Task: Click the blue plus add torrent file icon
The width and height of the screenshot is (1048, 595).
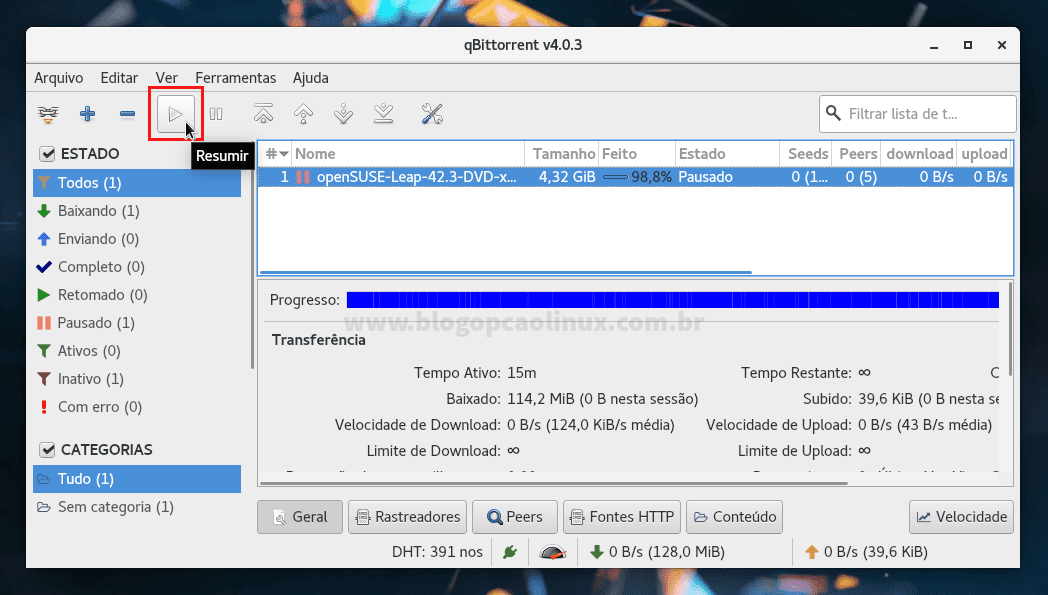Action: 88,114
